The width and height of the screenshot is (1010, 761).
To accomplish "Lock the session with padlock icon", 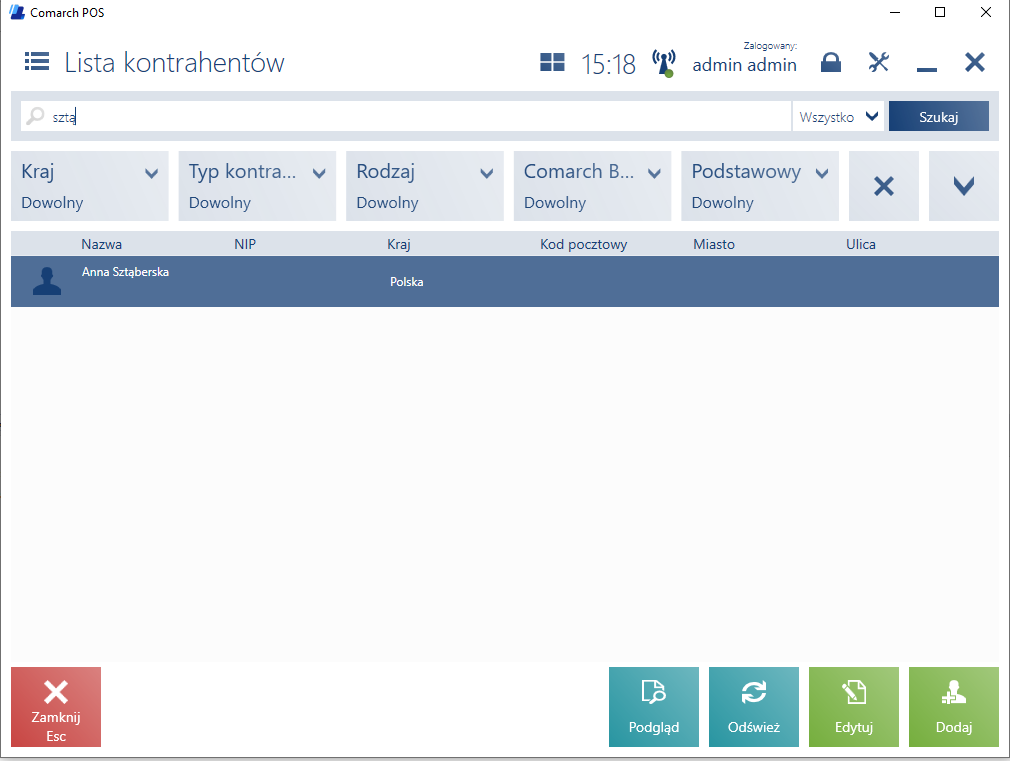I will tap(831, 63).
